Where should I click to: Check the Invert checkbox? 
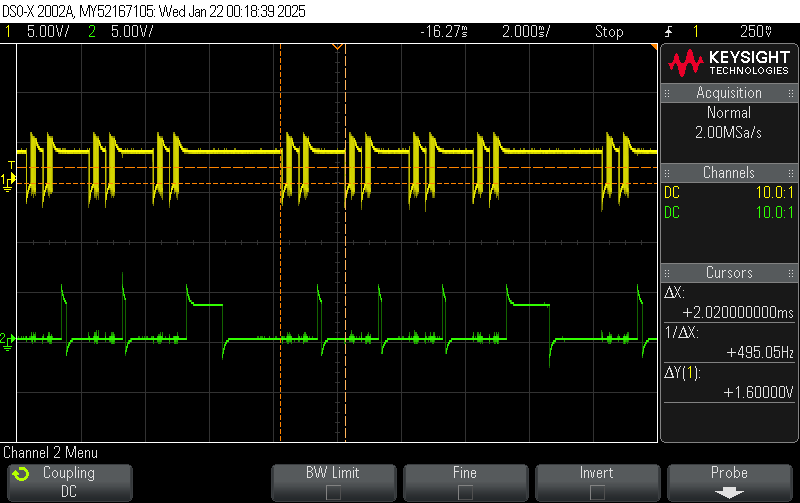coord(597,492)
